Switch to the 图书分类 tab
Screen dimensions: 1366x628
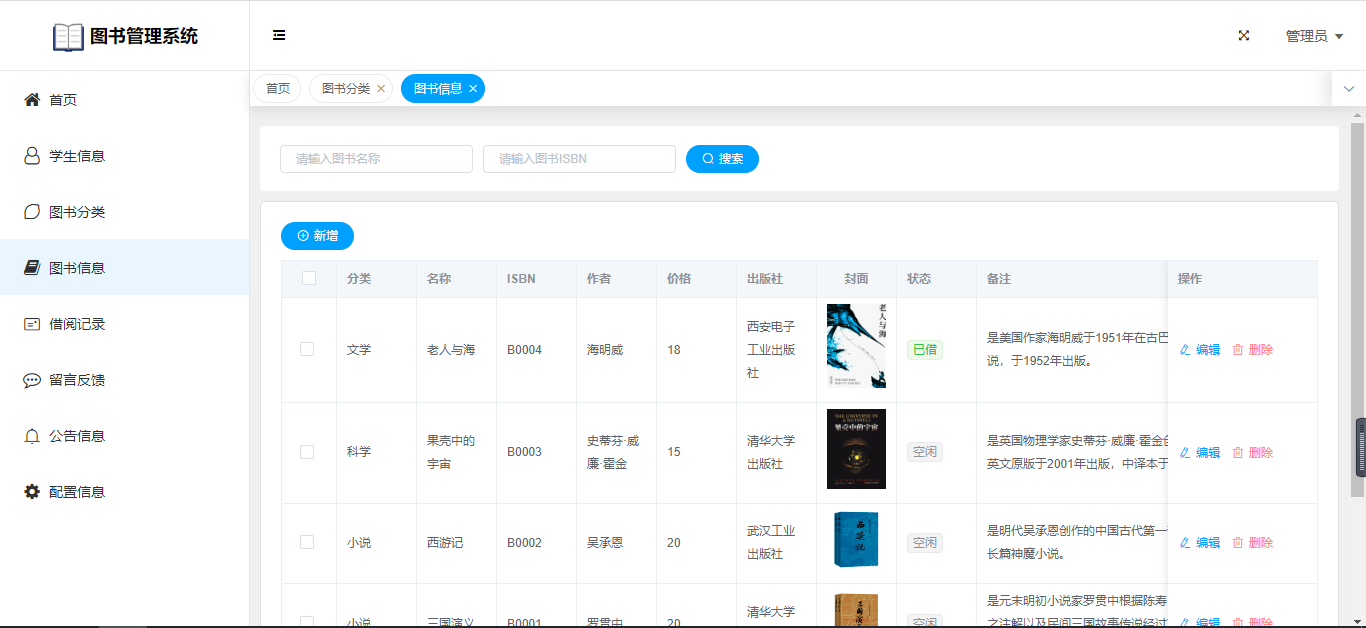[x=345, y=89]
